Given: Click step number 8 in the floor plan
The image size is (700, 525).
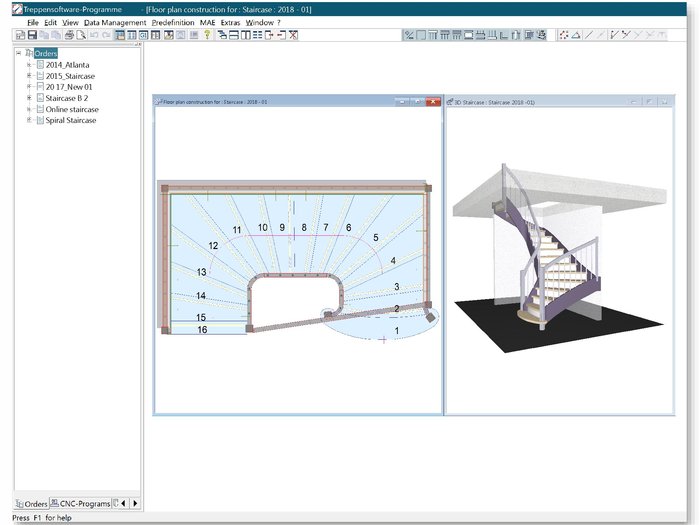Looking at the screenshot, I should point(304,228).
